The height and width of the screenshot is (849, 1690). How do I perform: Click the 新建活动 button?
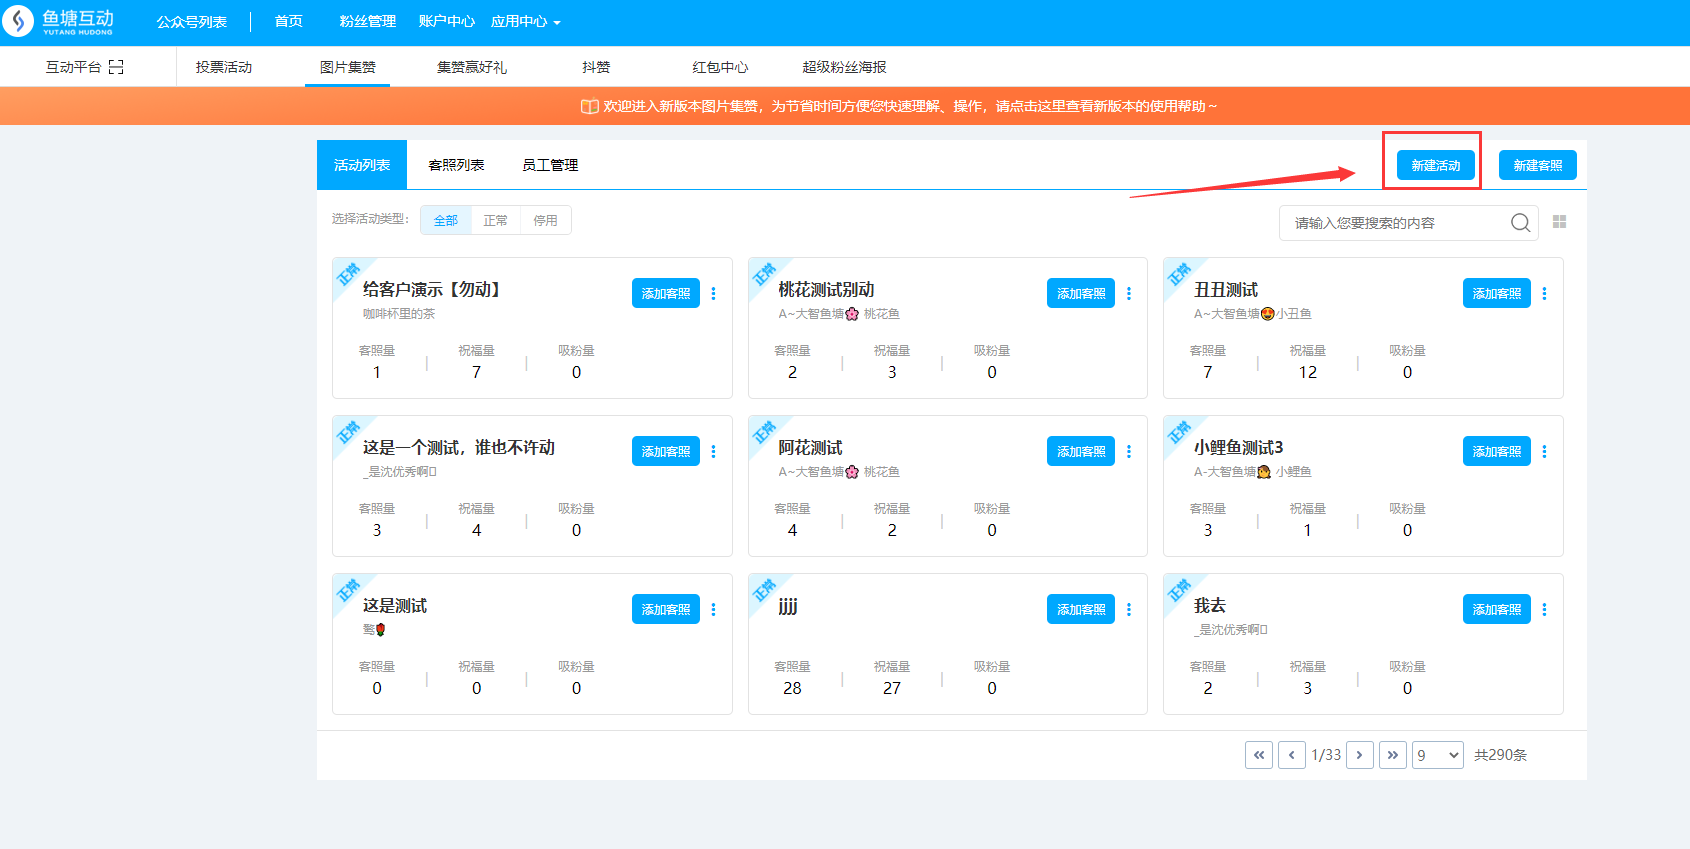1435,165
